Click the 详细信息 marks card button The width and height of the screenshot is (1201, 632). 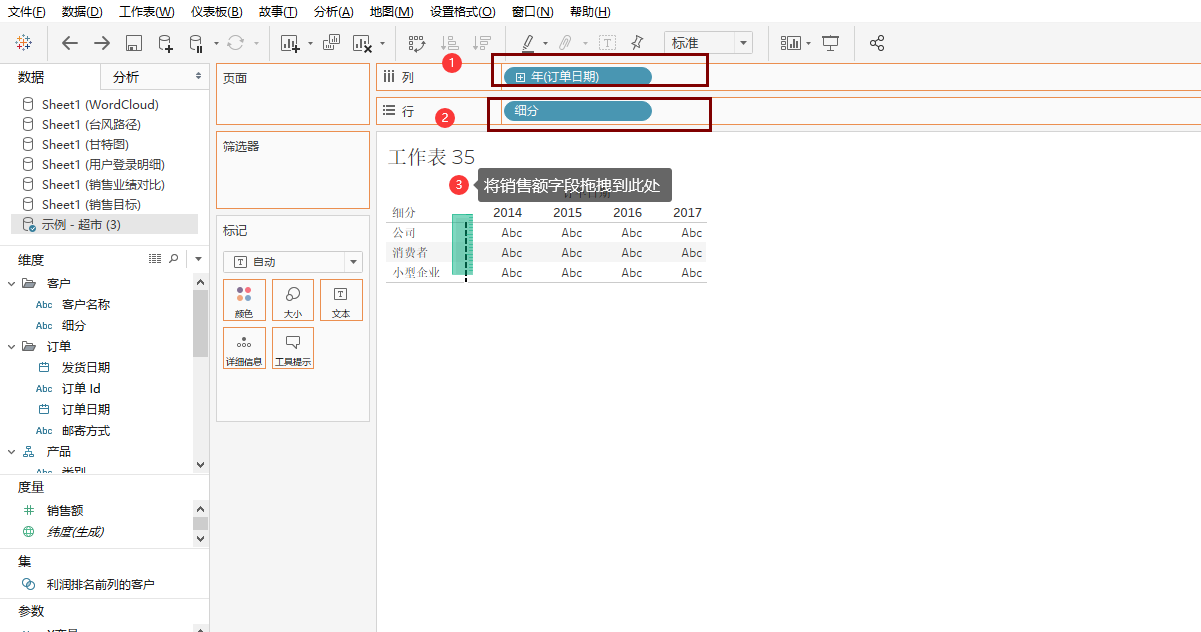point(244,348)
